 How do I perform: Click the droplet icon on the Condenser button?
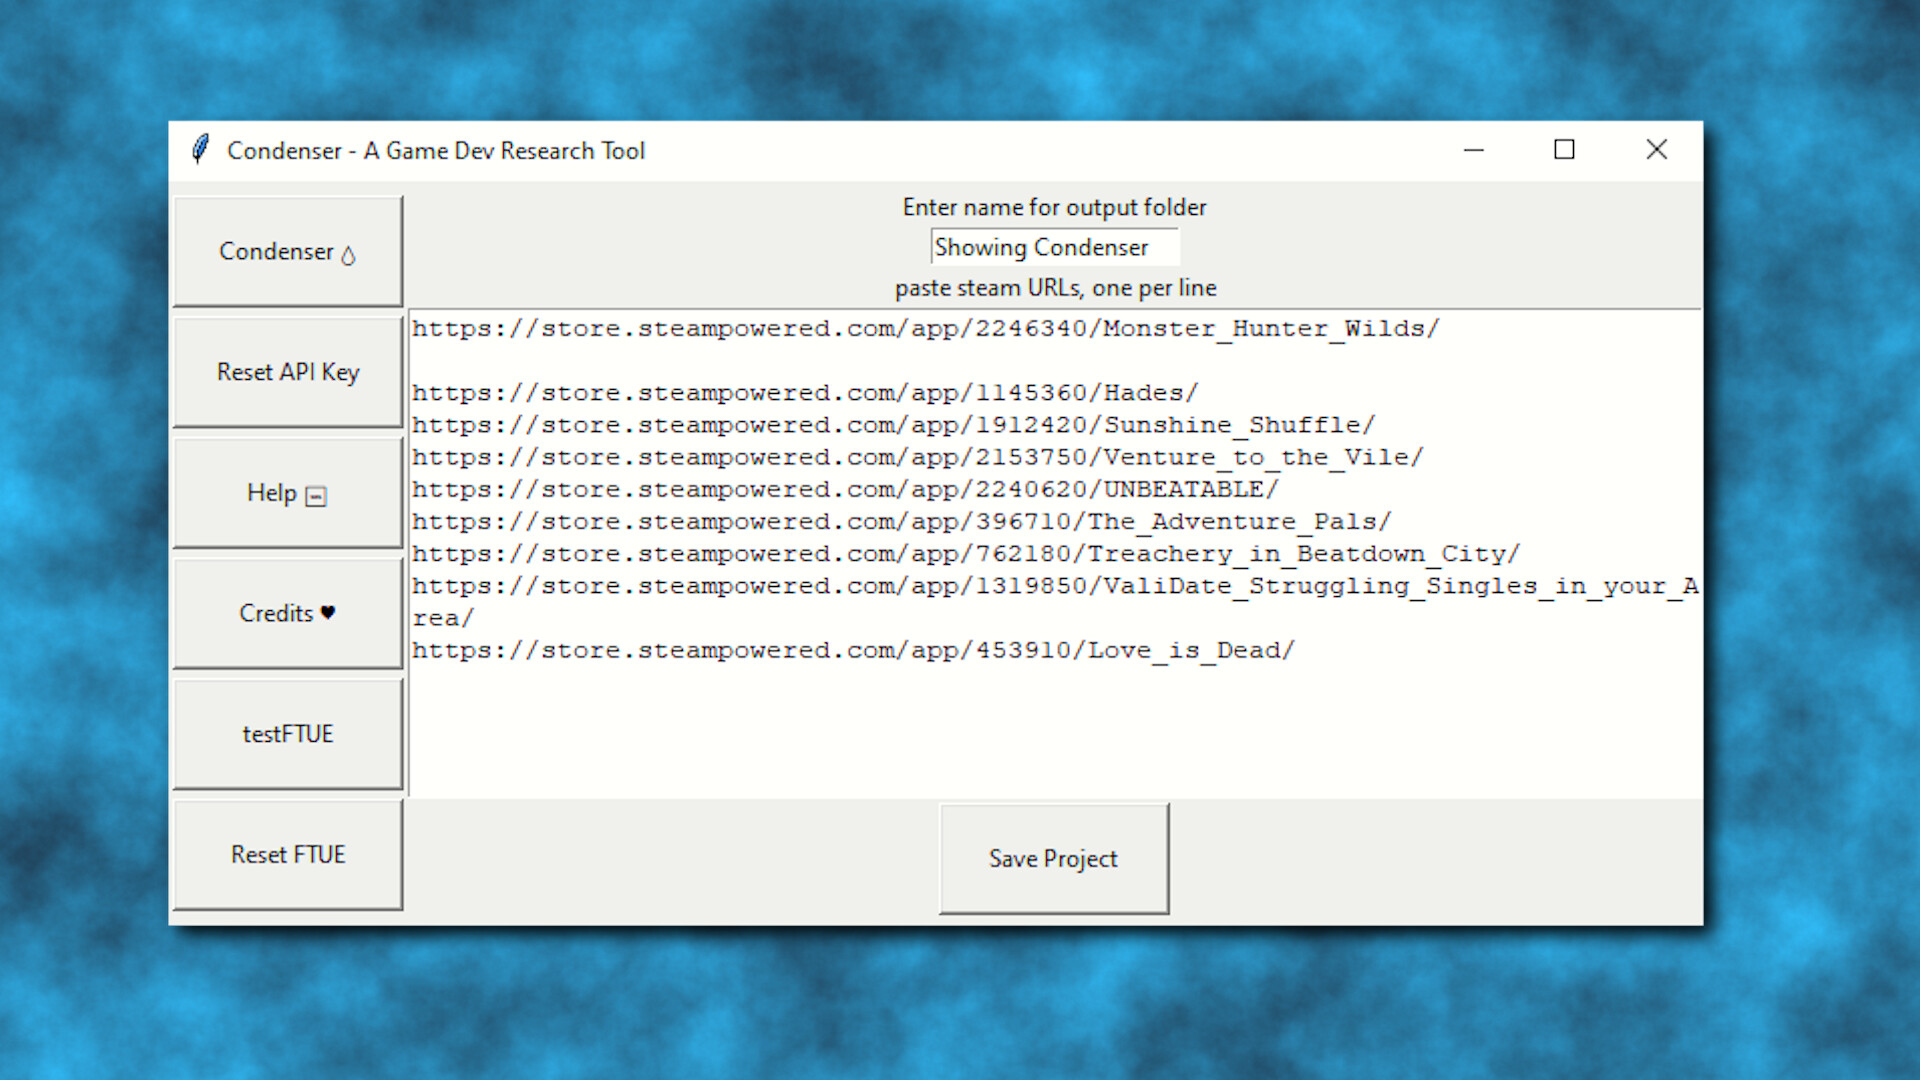point(345,254)
